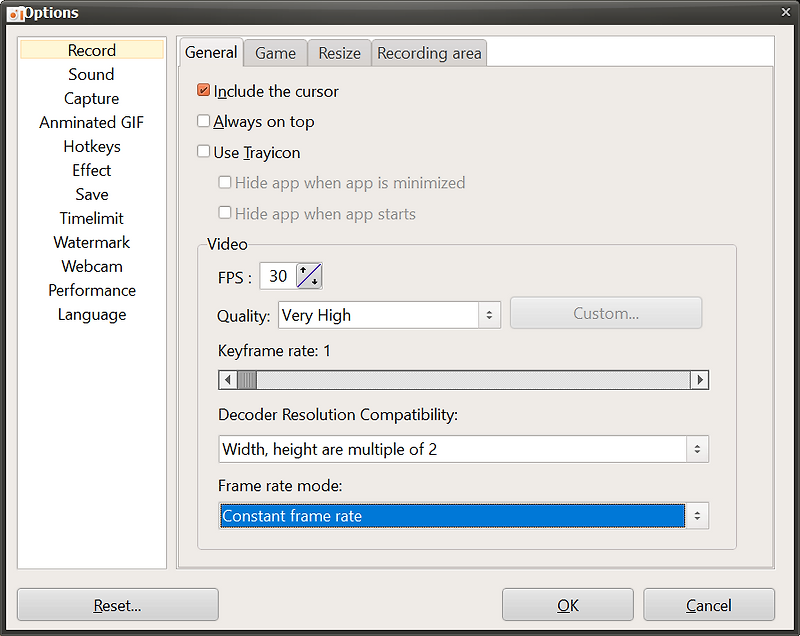Switch to the Game tab
The width and height of the screenshot is (800, 636).
click(274, 53)
